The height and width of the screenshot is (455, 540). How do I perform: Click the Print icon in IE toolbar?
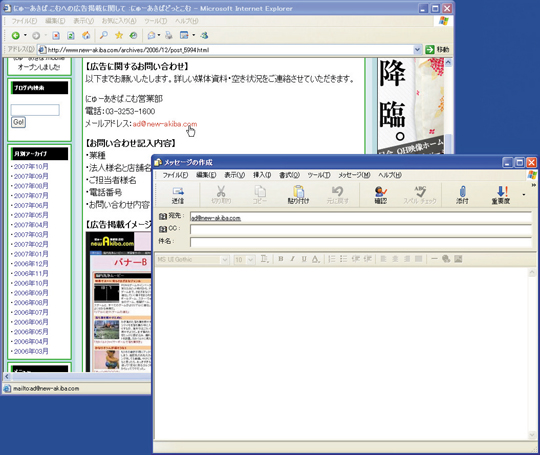point(169,35)
